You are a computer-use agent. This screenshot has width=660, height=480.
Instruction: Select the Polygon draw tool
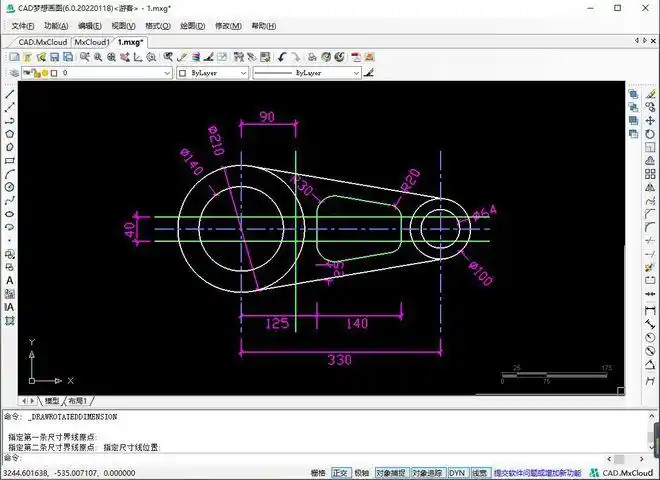pos(10,132)
